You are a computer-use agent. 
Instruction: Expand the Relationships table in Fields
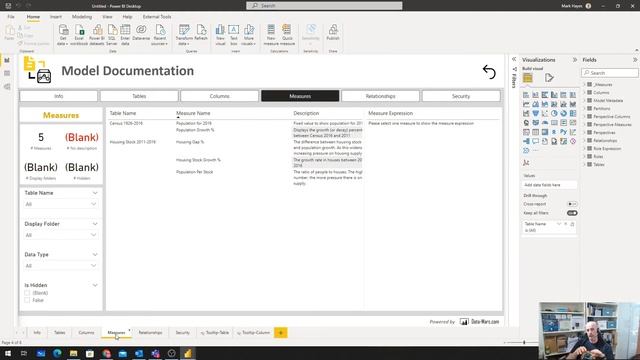click(x=584, y=140)
